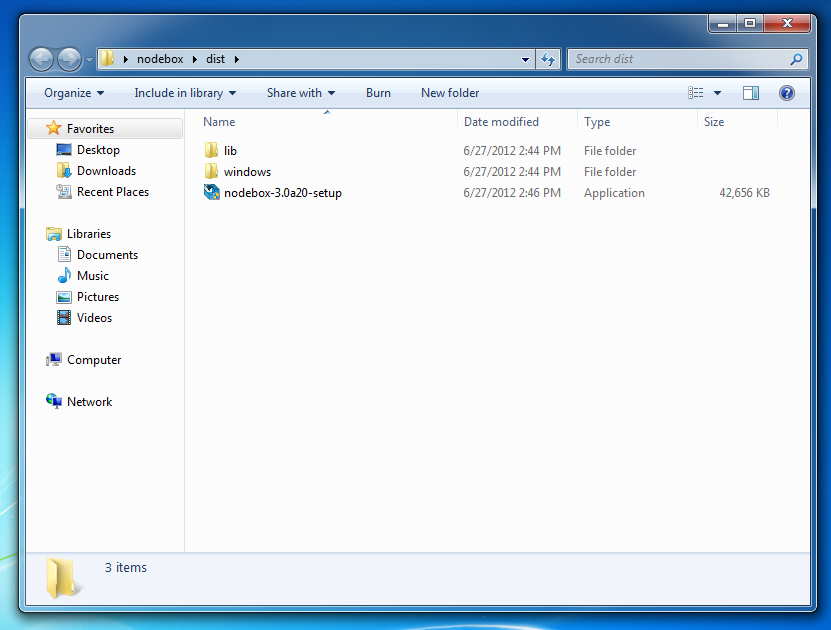Image resolution: width=831 pixels, height=630 pixels.
Task: Refresh the dist folder view
Action: 548,59
